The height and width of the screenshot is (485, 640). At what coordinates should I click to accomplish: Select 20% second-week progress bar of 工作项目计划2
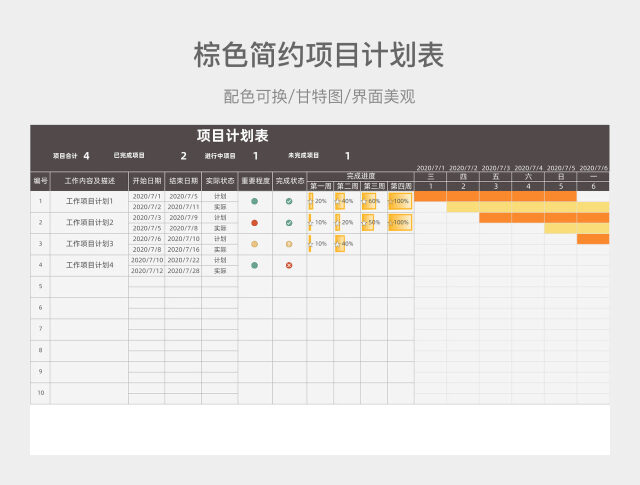pos(338,222)
